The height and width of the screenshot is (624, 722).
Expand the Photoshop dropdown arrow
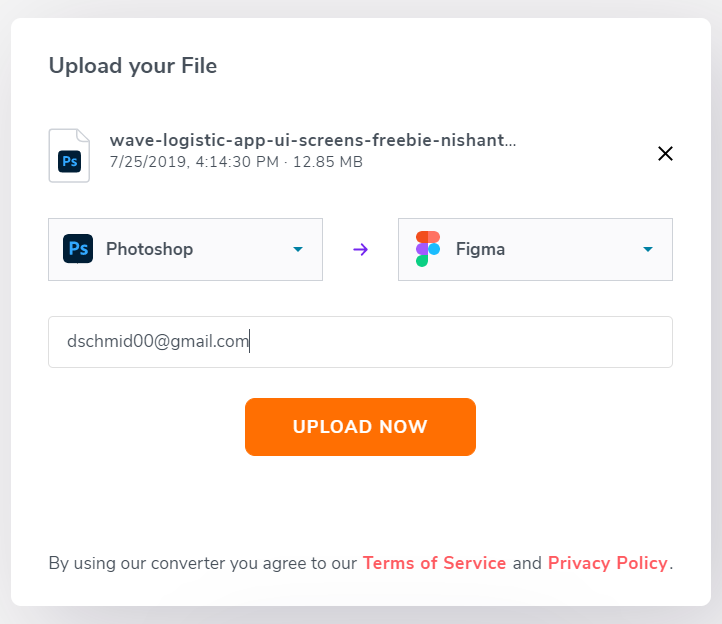pyautogui.click(x=298, y=249)
